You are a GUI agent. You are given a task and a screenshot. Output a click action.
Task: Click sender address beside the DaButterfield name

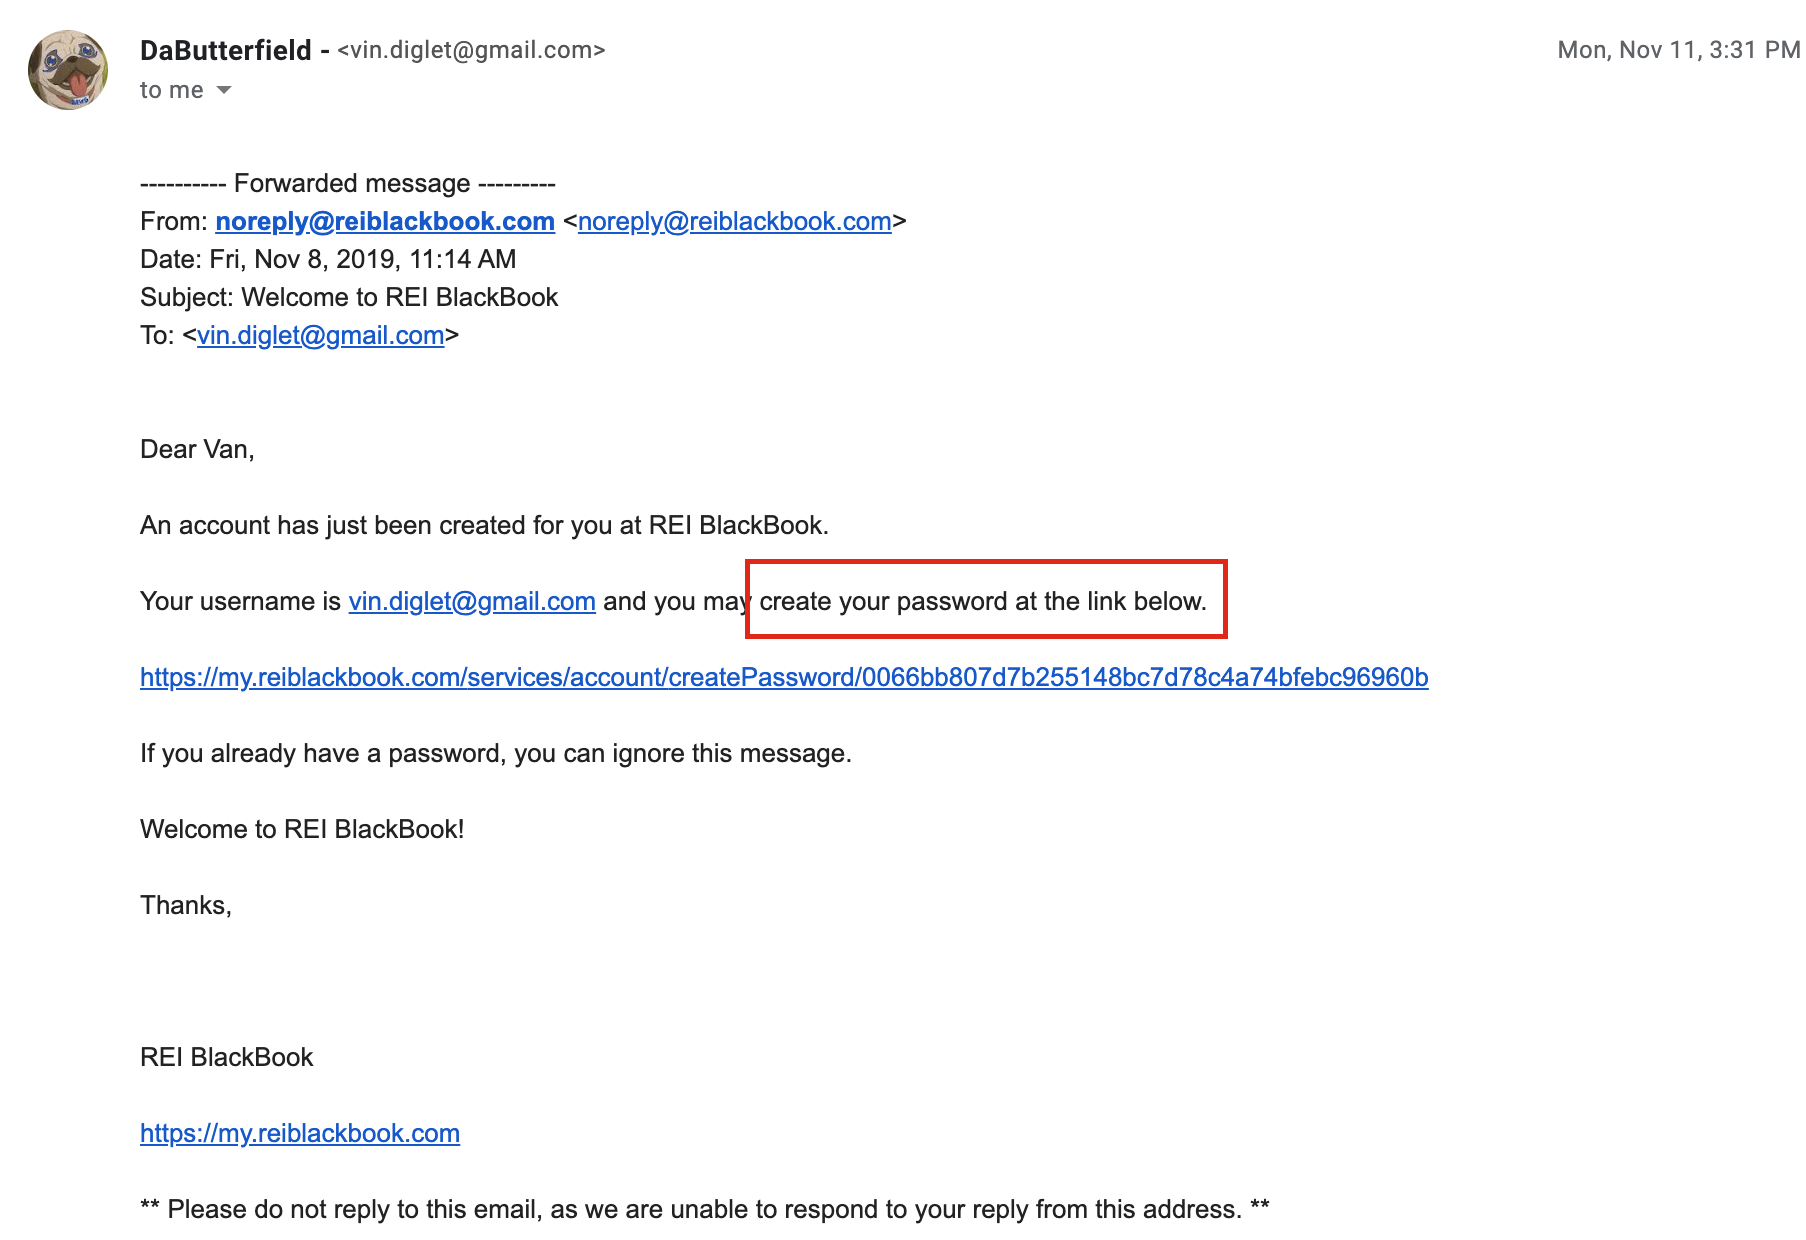click(x=471, y=50)
